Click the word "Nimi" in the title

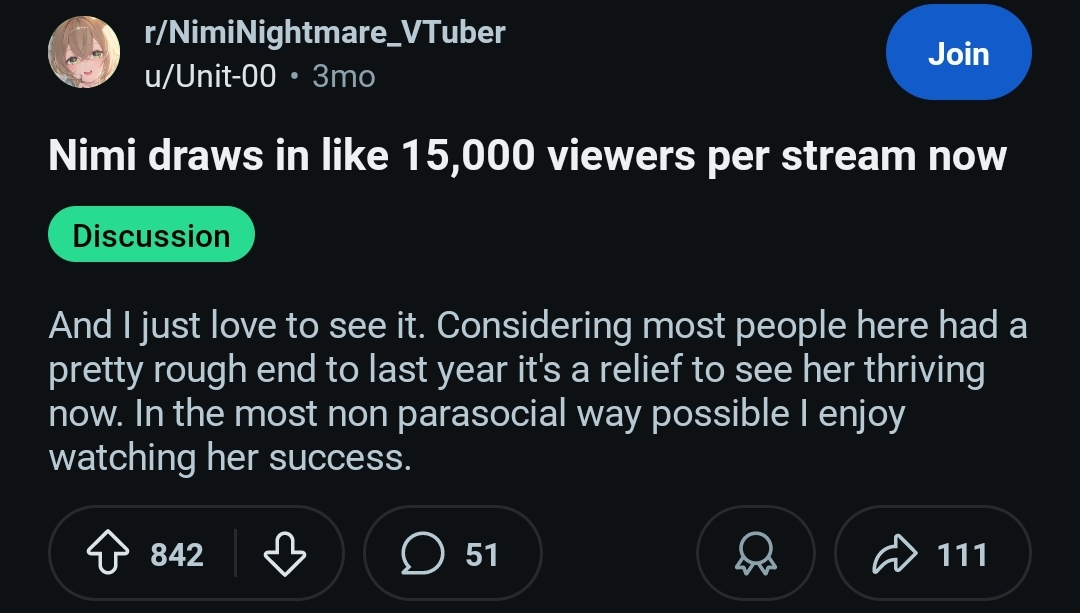point(90,157)
